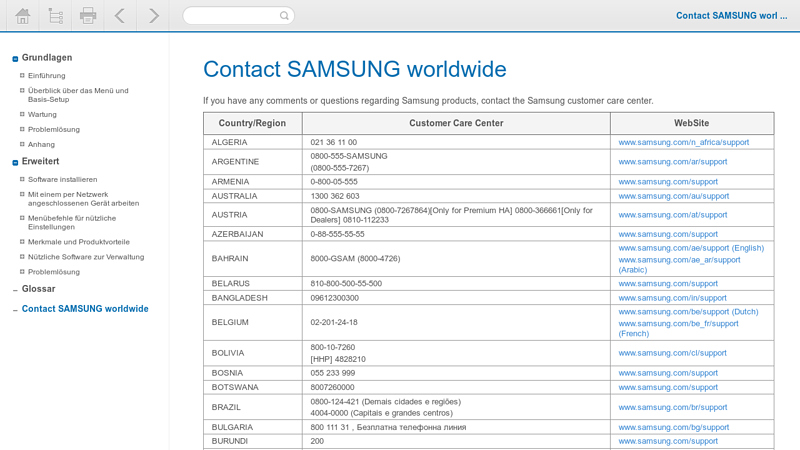Viewport: 800px width, 450px height.
Task: Click the Country/Region column header
Action: tap(253, 123)
